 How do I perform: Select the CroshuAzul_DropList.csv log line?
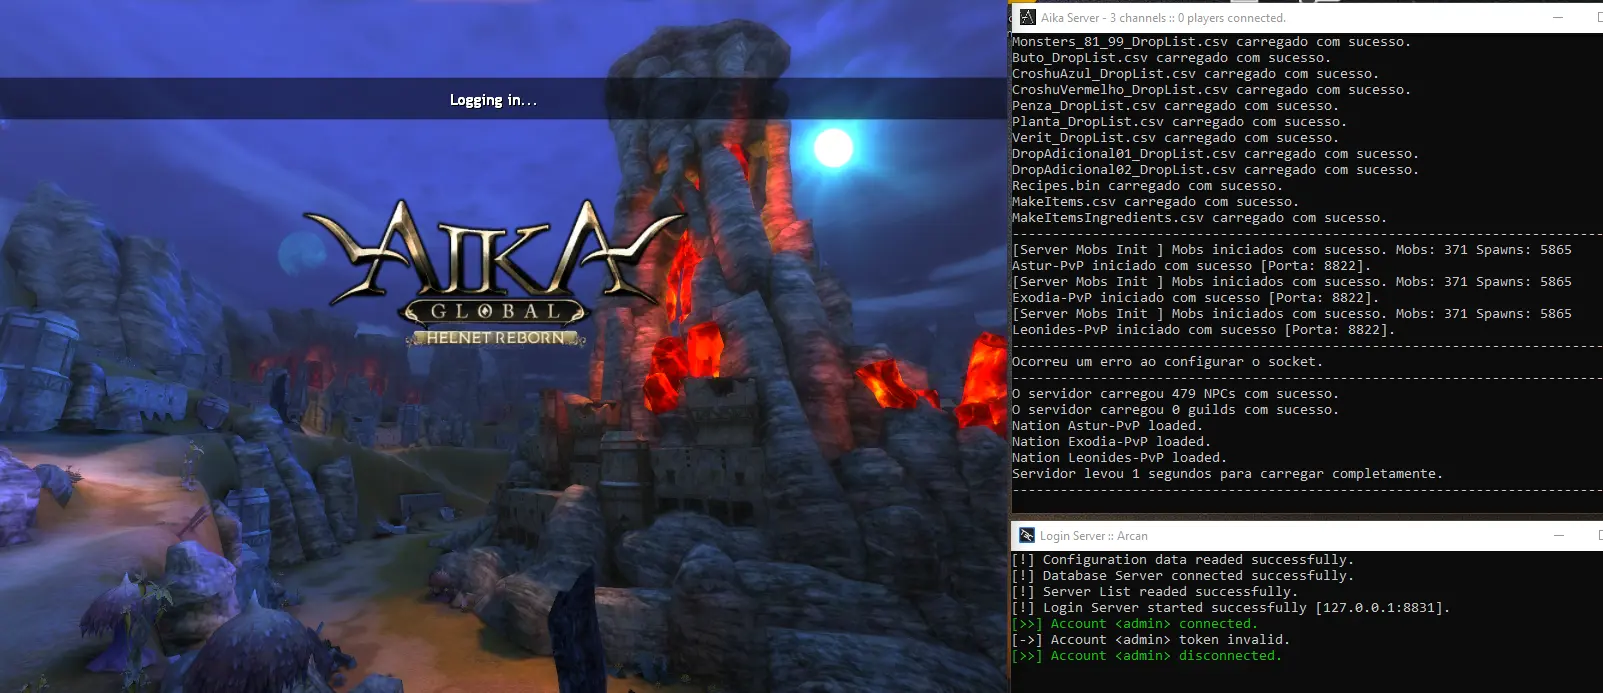(x=1196, y=74)
